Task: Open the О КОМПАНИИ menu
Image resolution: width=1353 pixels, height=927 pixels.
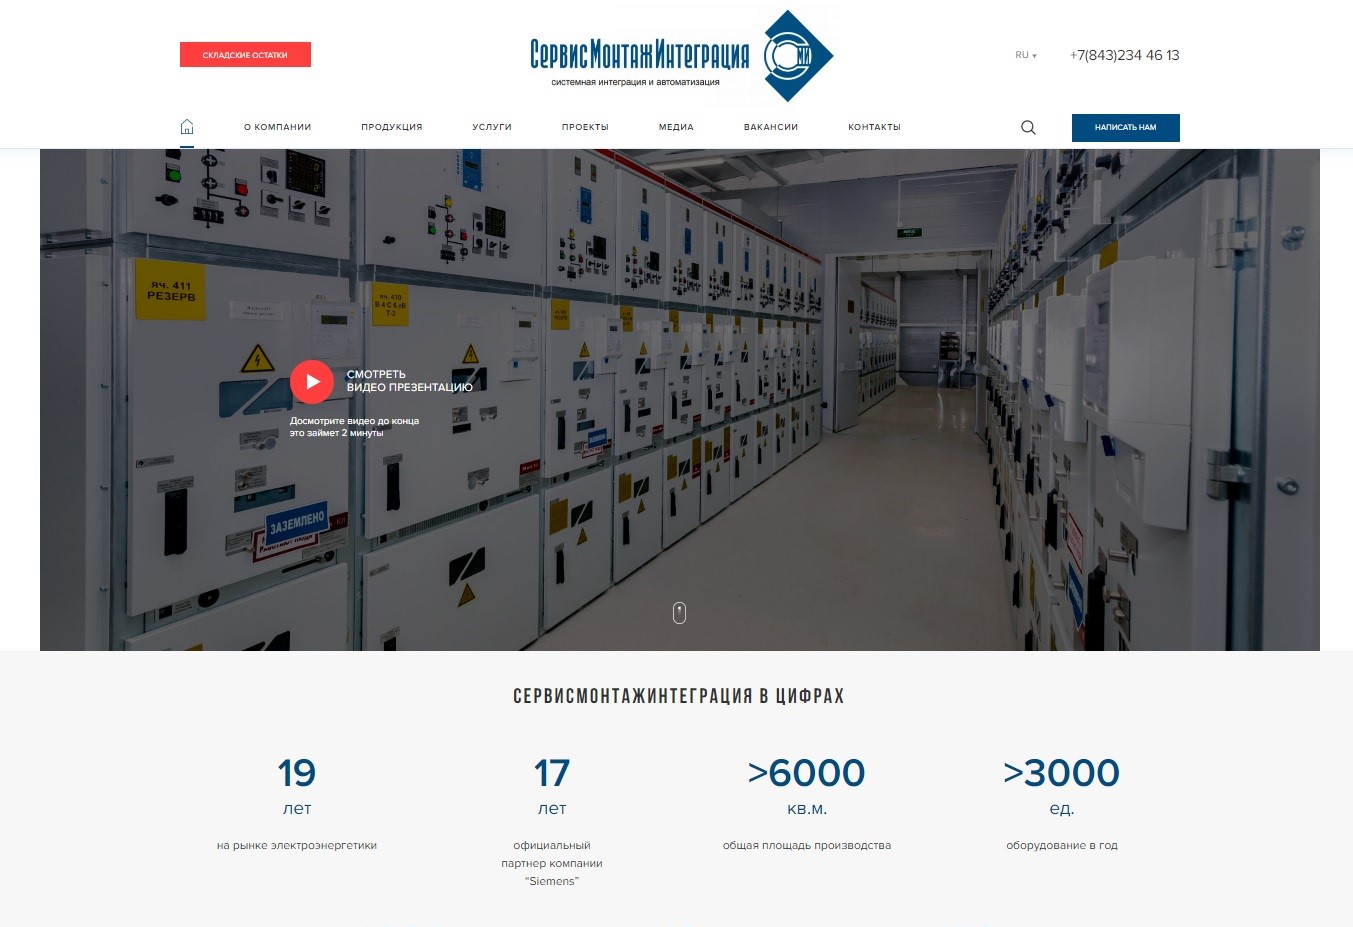Action: coord(278,127)
